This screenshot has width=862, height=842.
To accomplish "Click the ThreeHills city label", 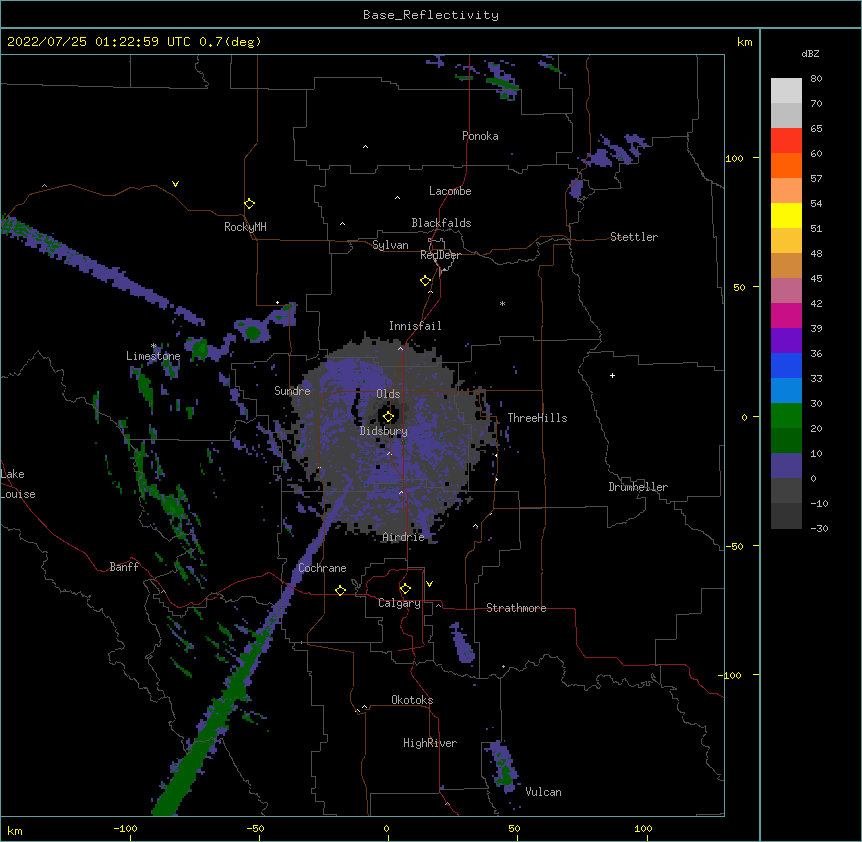I will pos(537,418).
